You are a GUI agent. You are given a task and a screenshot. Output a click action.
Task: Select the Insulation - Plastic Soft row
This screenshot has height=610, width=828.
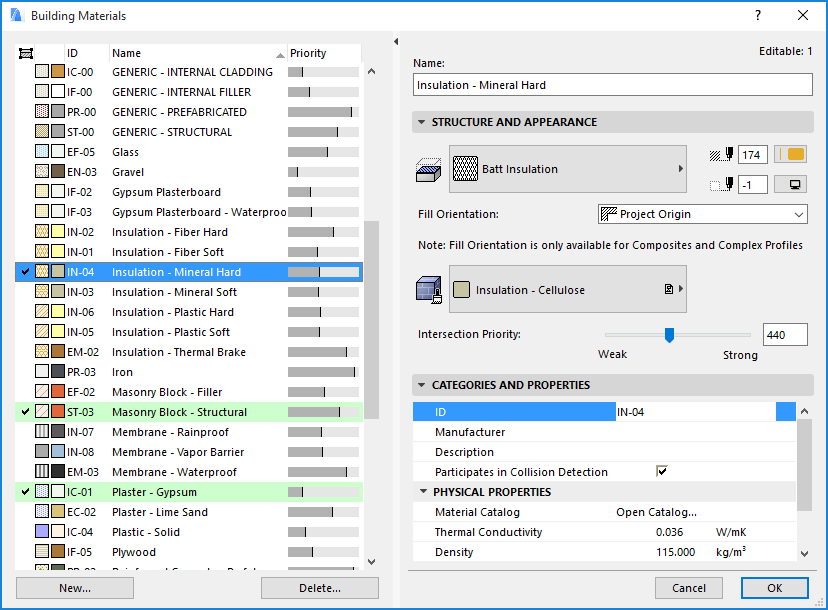[189, 332]
